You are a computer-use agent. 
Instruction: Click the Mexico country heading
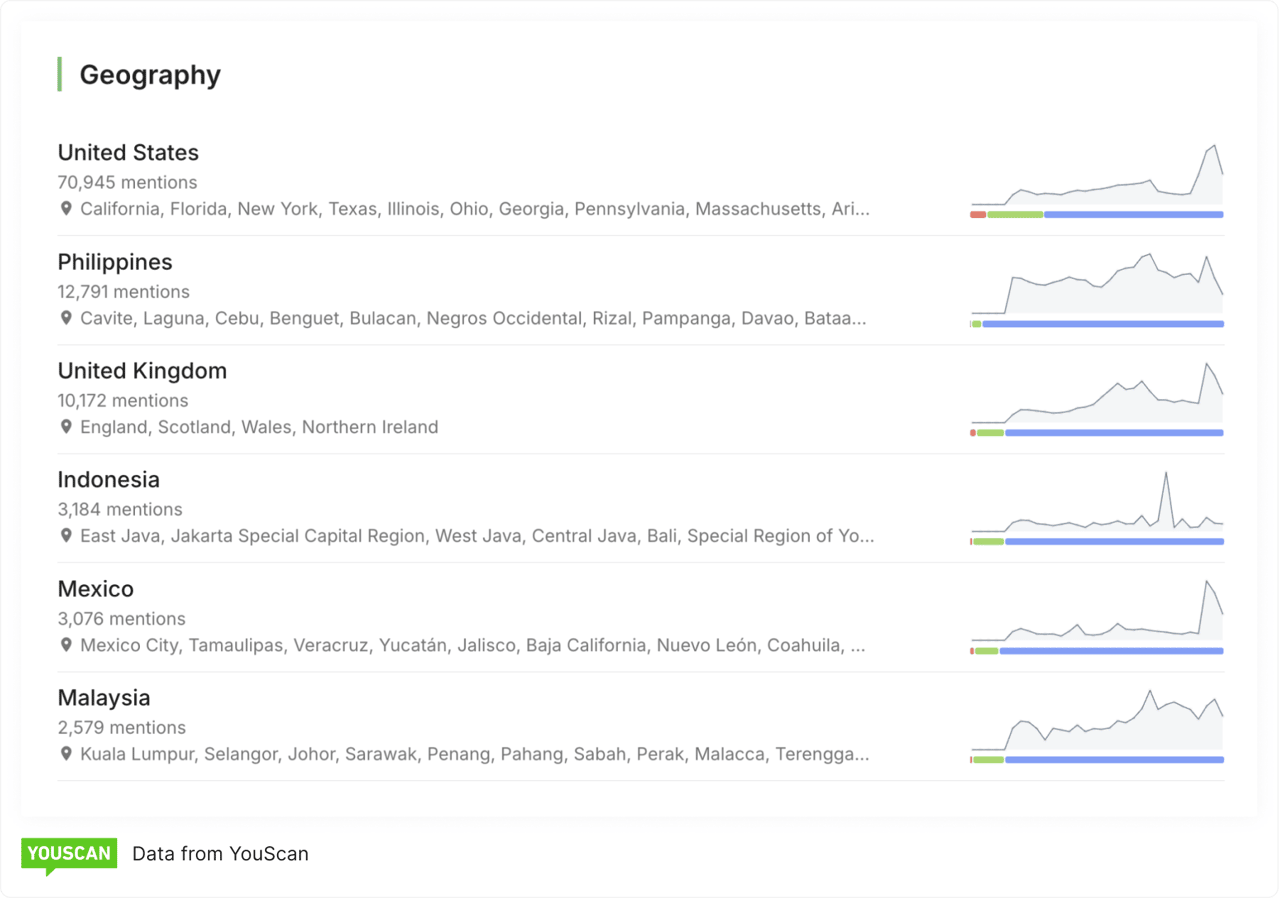pos(95,589)
